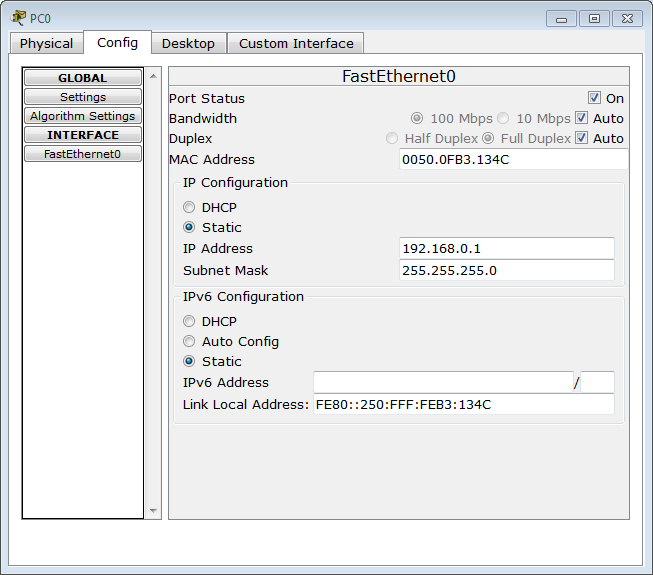This screenshot has height=575, width=653.
Task: Click the sidebar scroll up arrow
Action: point(153,76)
